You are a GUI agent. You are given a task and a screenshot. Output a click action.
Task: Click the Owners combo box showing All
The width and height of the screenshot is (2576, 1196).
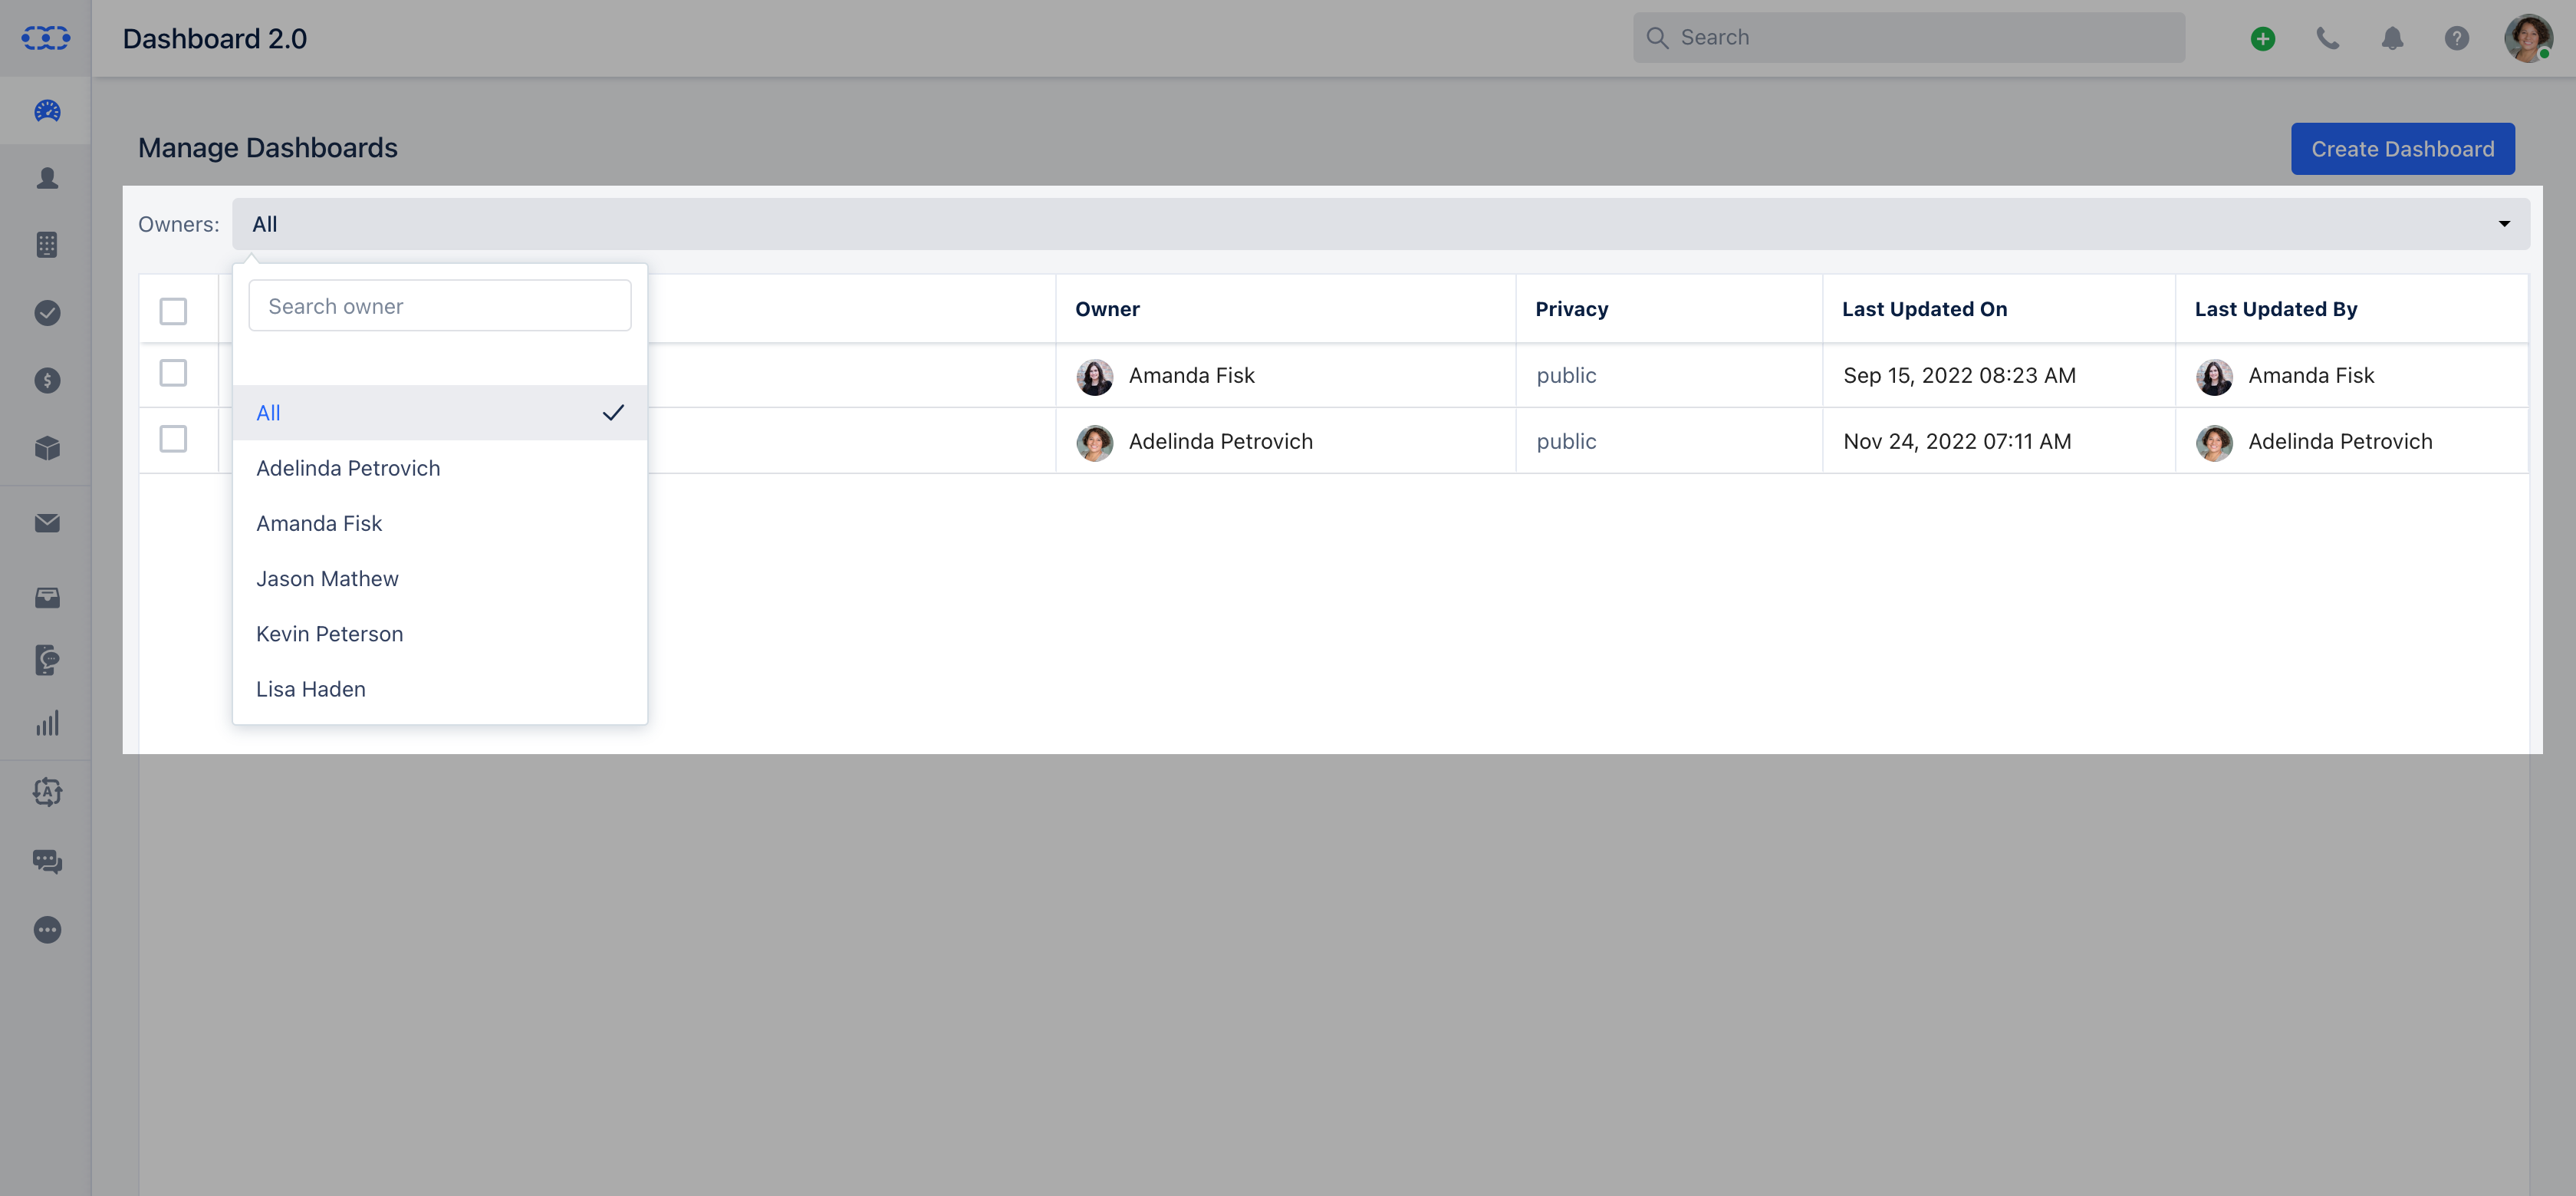(x=1381, y=224)
